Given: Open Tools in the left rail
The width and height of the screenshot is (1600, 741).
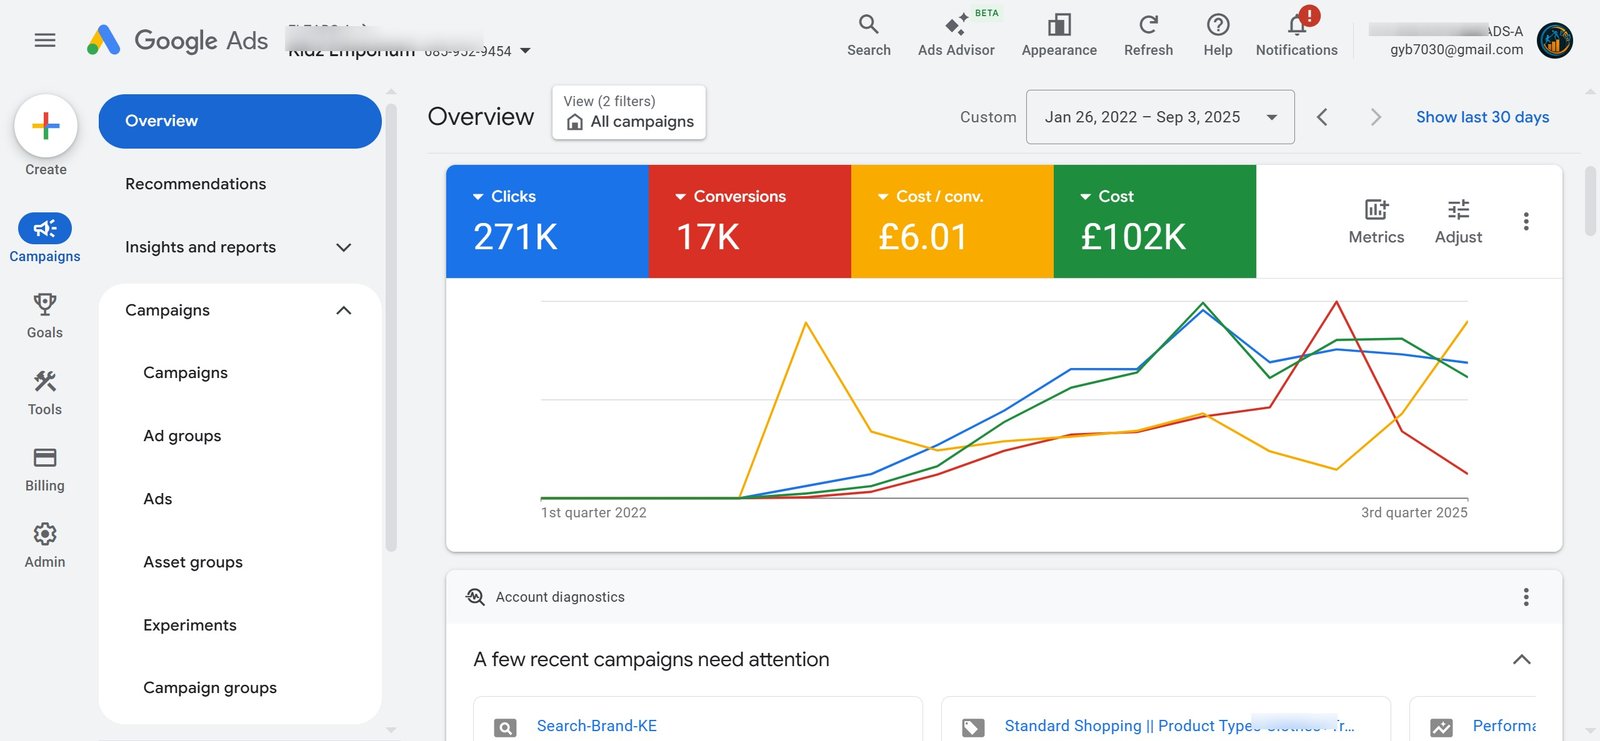Looking at the screenshot, I should click(x=45, y=392).
